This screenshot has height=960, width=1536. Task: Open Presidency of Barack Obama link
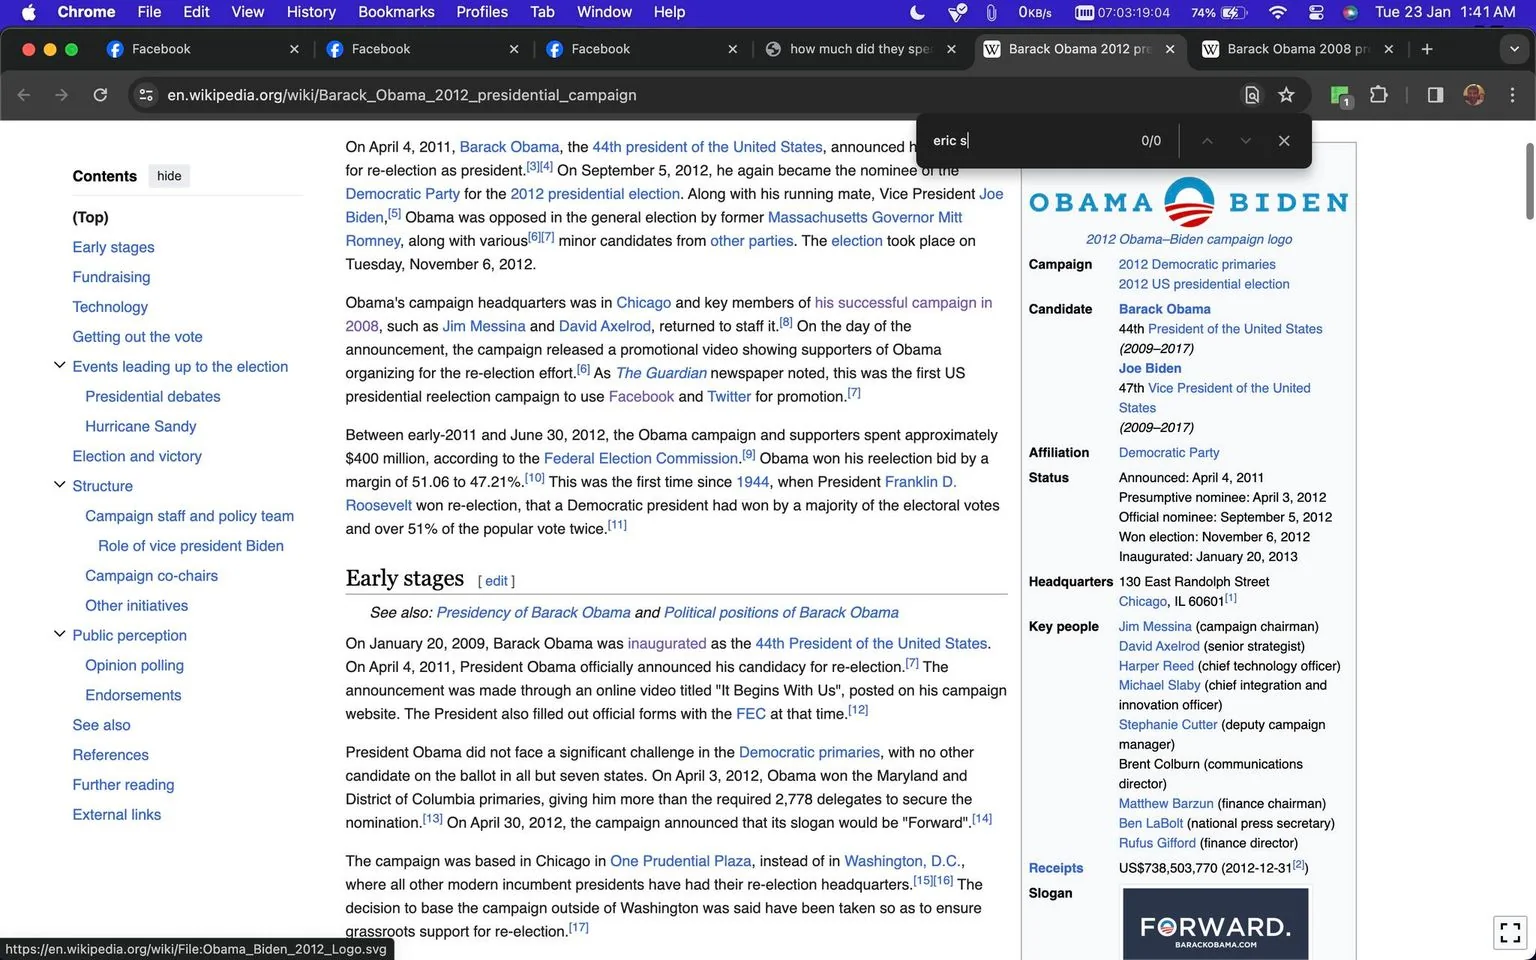tap(533, 612)
